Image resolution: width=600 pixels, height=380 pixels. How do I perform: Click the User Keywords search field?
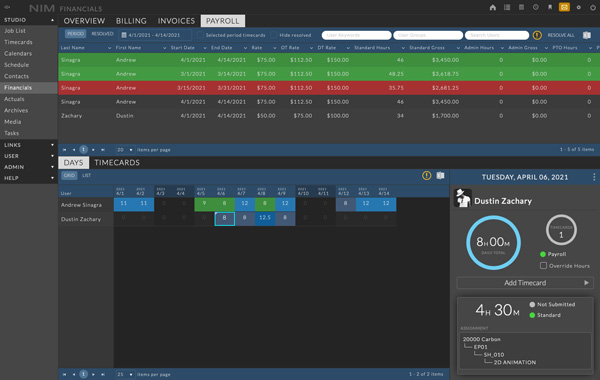[x=357, y=35]
